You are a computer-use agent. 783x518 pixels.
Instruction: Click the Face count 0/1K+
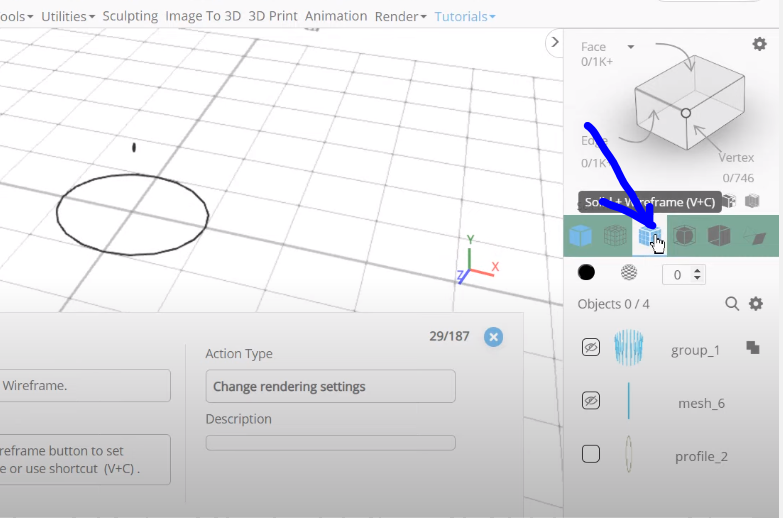597,62
